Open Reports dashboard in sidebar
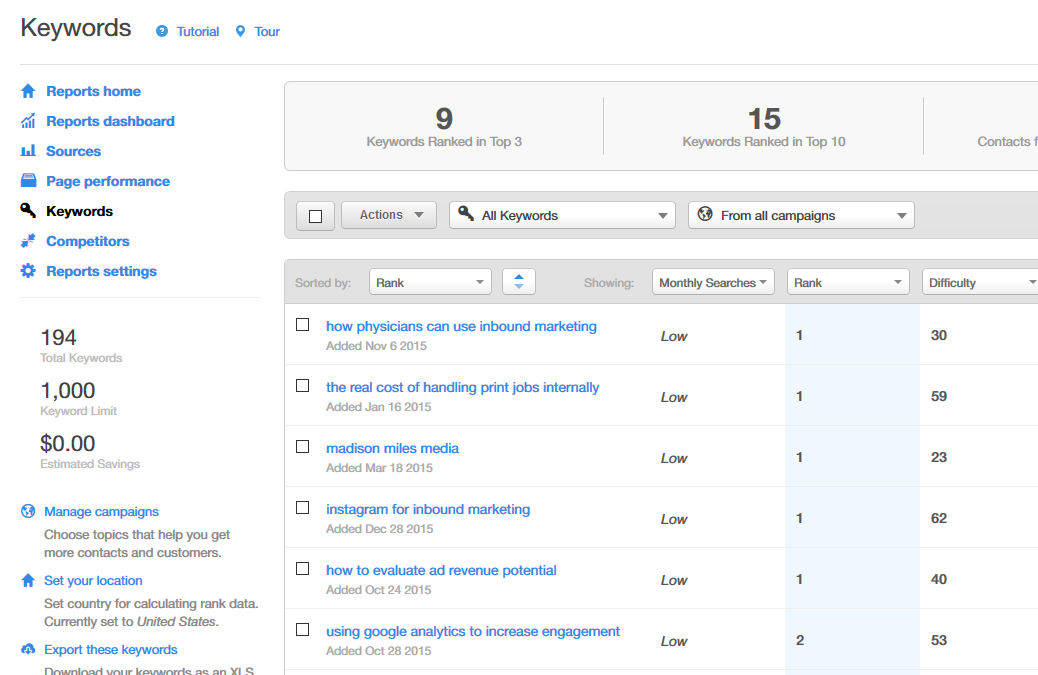1038x675 pixels. click(x=111, y=121)
